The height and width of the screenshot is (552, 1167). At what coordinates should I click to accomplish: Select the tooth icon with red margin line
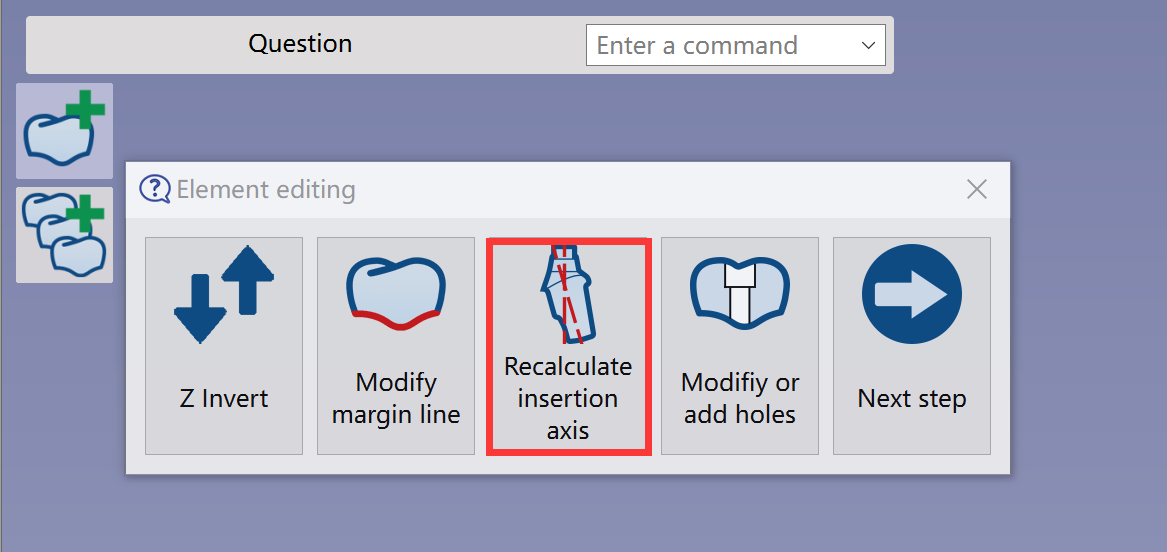click(396, 293)
